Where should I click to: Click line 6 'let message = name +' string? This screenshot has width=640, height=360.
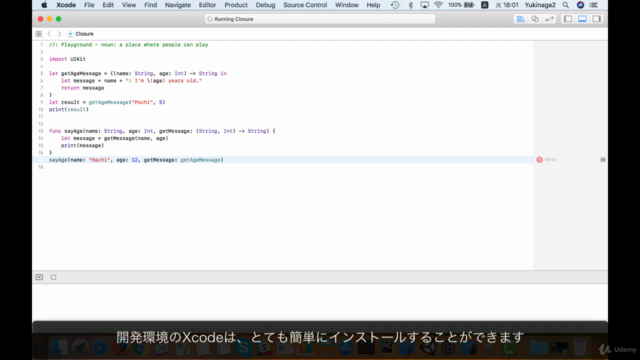[x=131, y=81]
